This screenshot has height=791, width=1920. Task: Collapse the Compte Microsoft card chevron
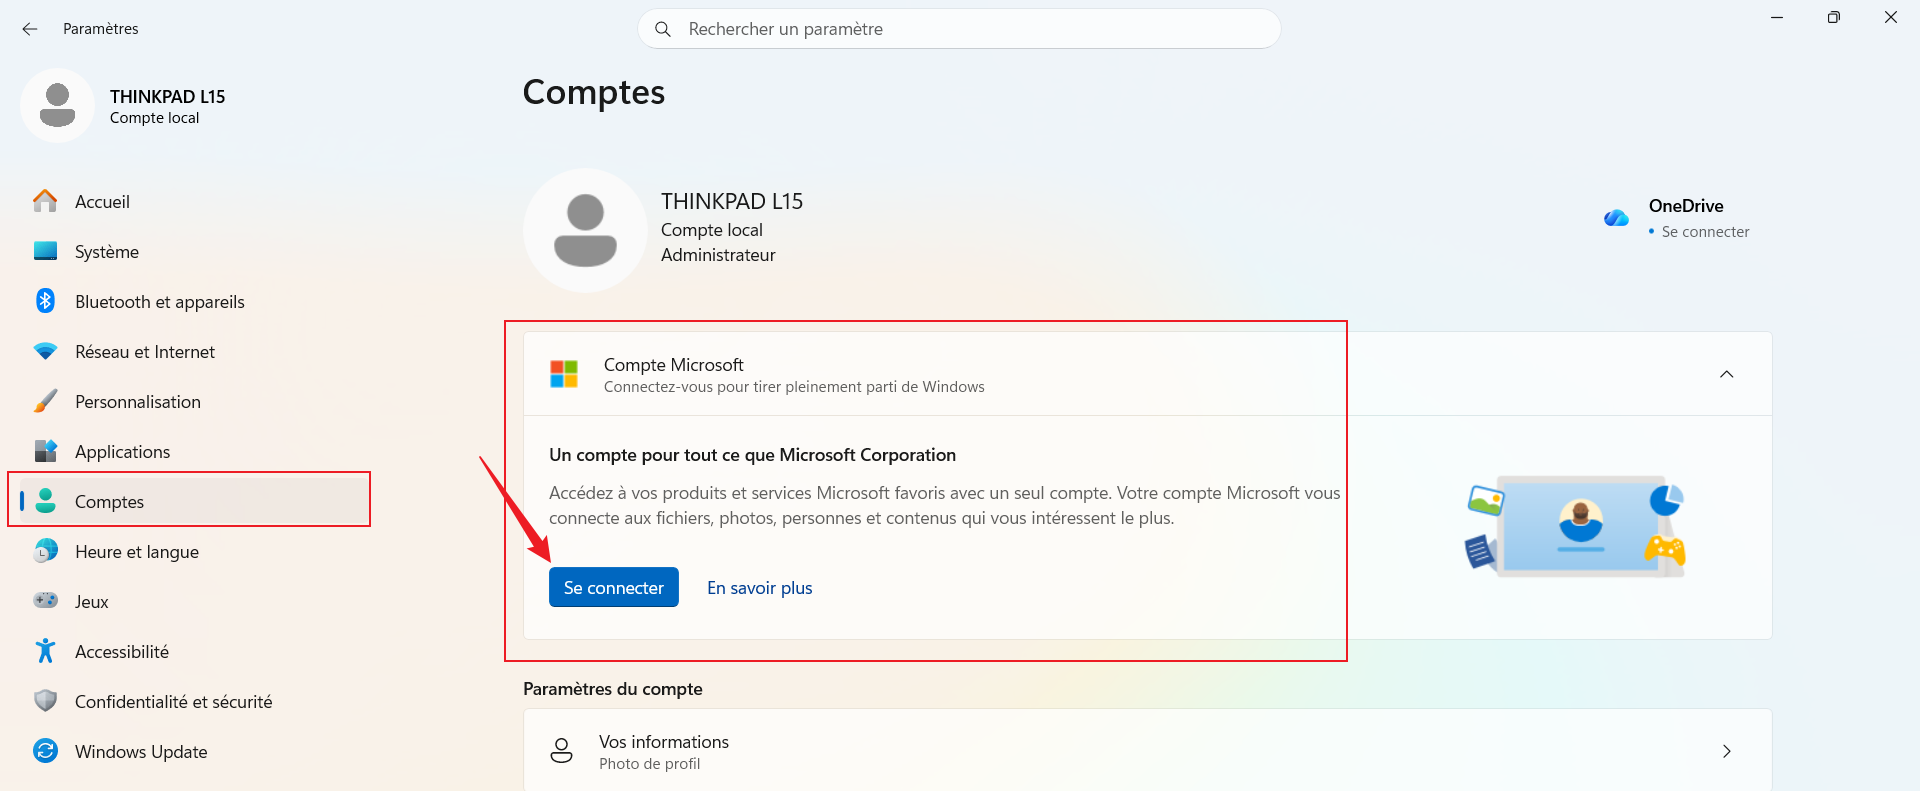coord(1726,374)
